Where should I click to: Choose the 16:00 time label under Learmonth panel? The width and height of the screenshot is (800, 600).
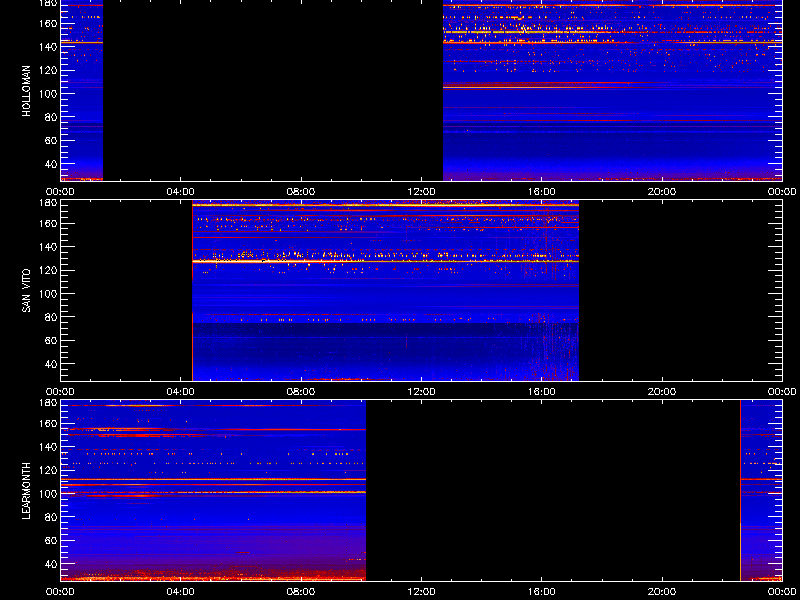[542, 592]
